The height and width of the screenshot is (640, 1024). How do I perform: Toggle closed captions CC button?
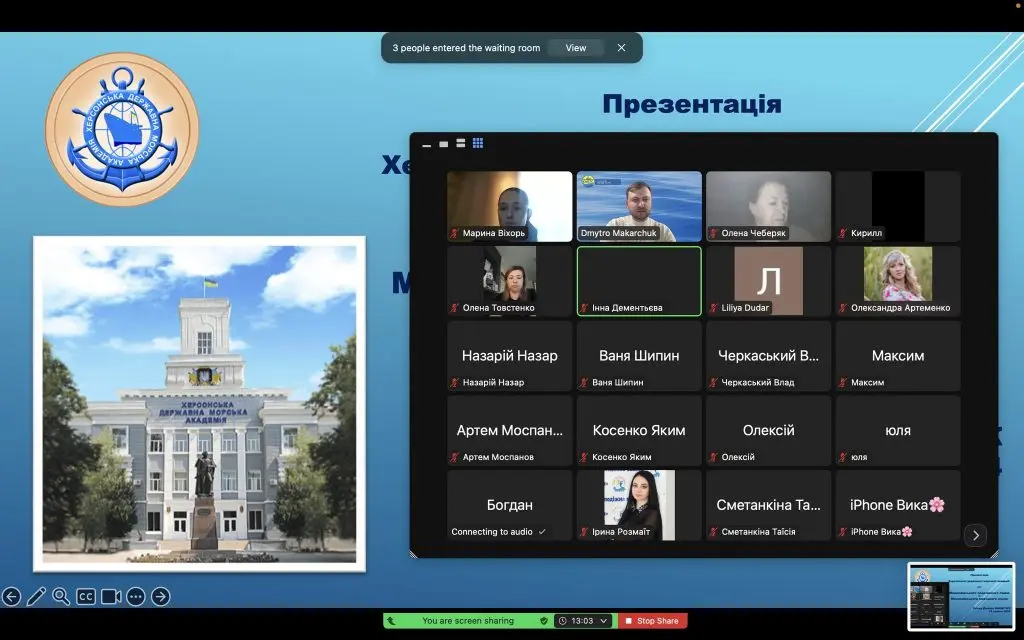86,597
